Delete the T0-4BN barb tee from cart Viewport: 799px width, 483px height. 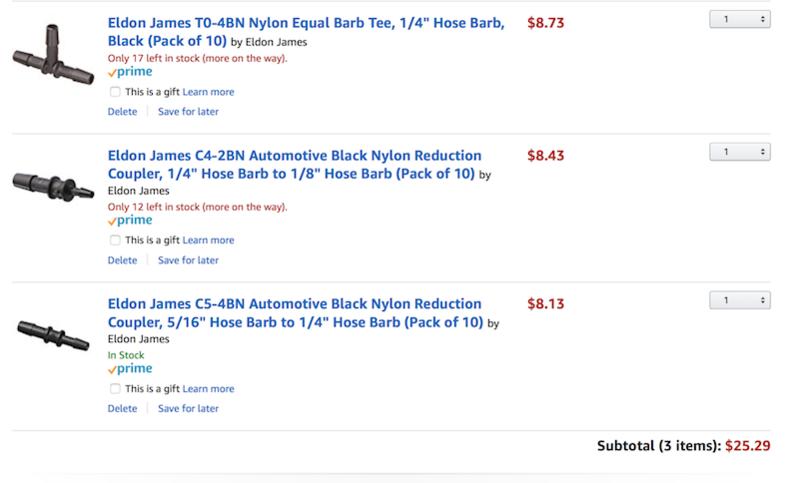(122, 112)
